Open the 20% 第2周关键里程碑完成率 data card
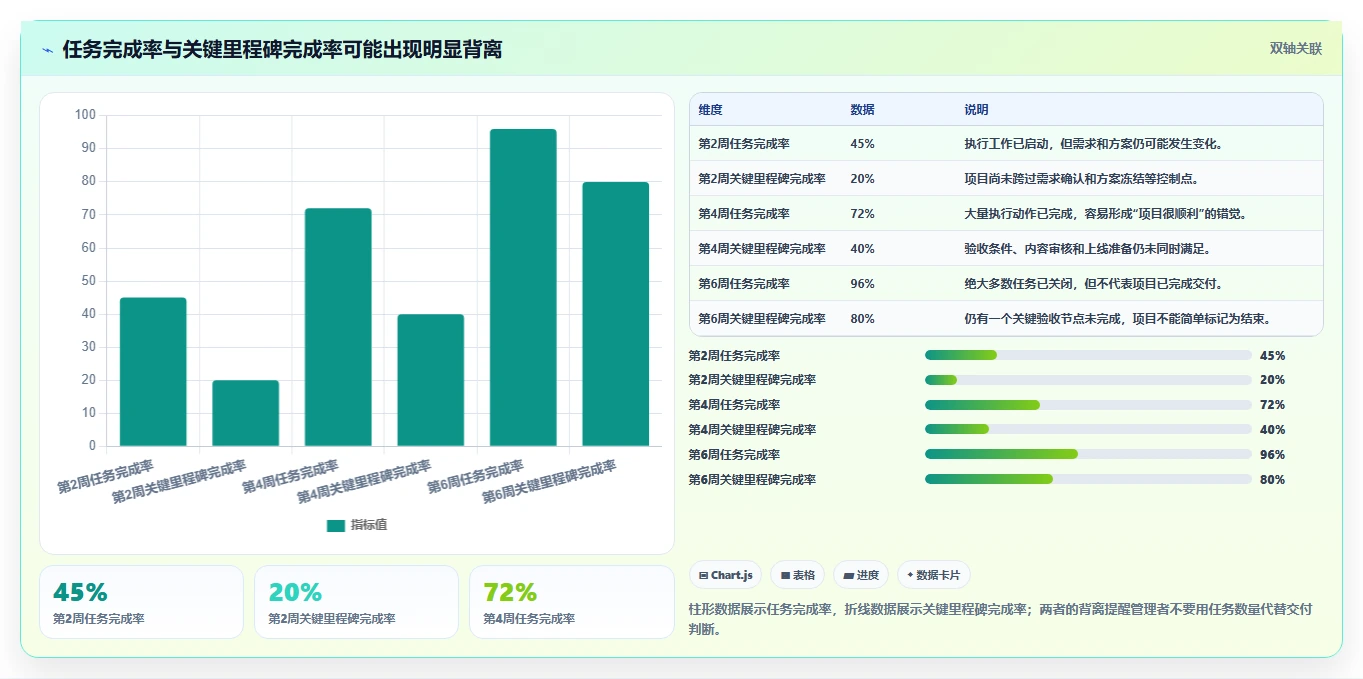This screenshot has width=1363, height=679. [356, 602]
